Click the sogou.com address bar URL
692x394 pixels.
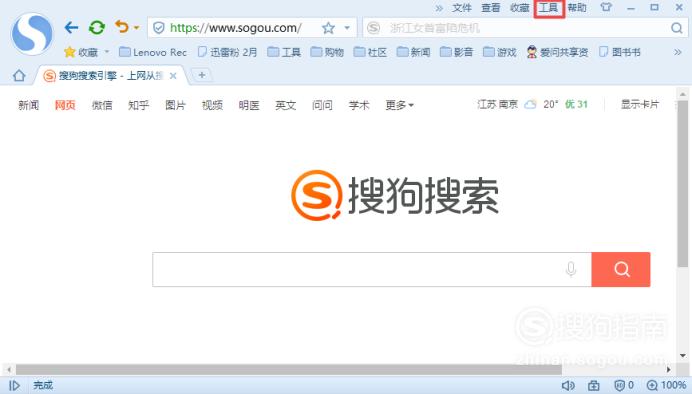(x=236, y=28)
